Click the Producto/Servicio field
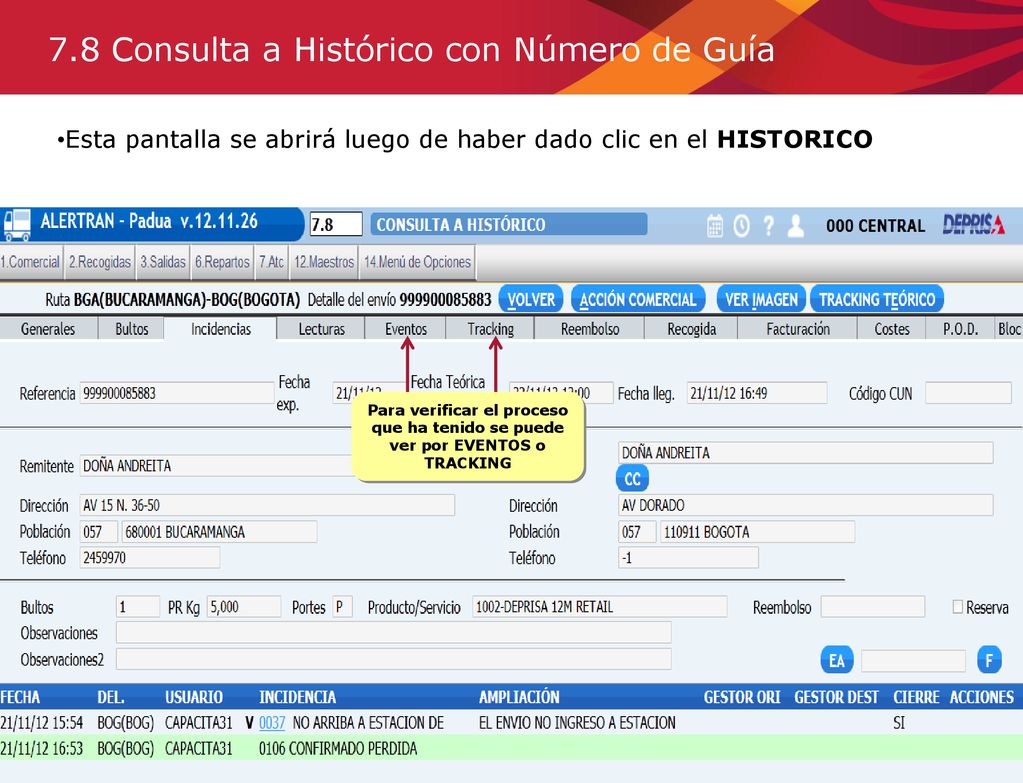The height and width of the screenshot is (783, 1023). pos(600,607)
